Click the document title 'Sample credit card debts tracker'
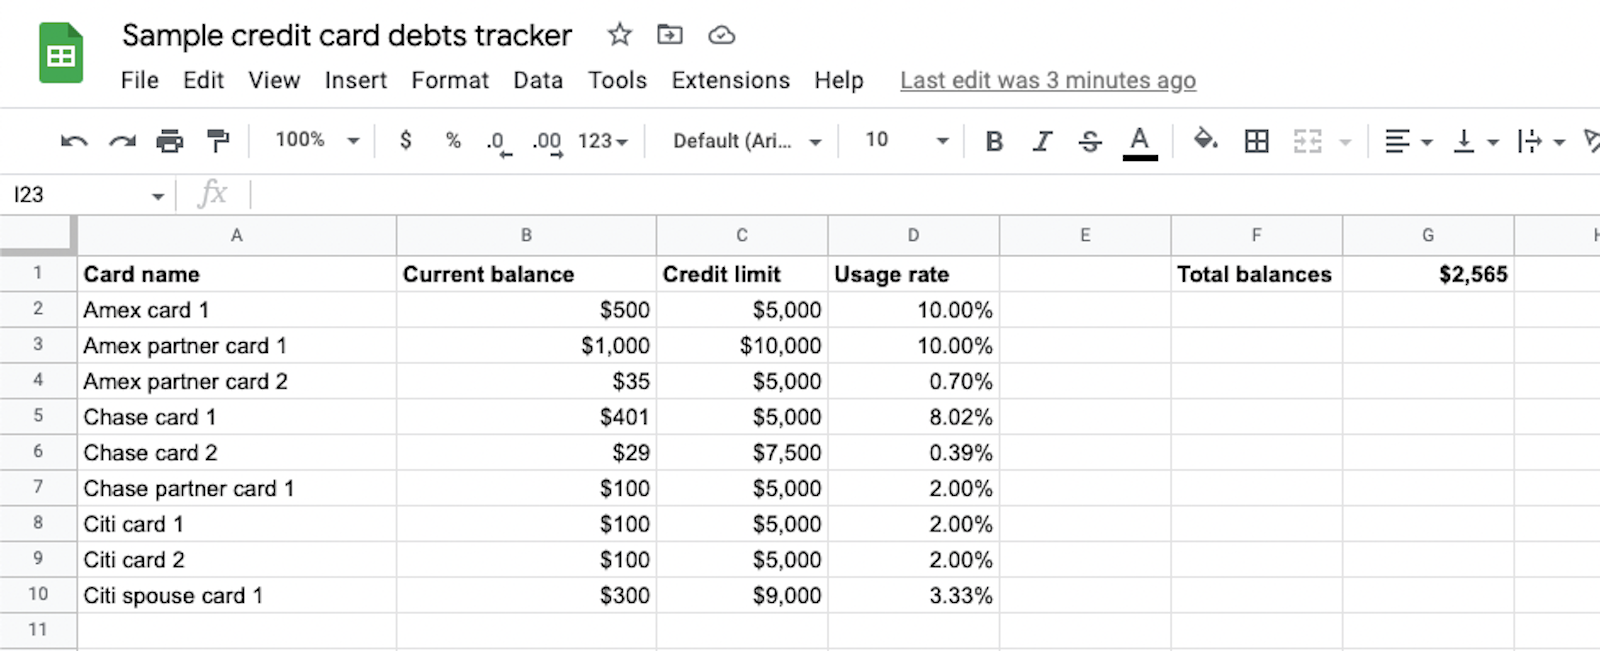 tap(347, 35)
